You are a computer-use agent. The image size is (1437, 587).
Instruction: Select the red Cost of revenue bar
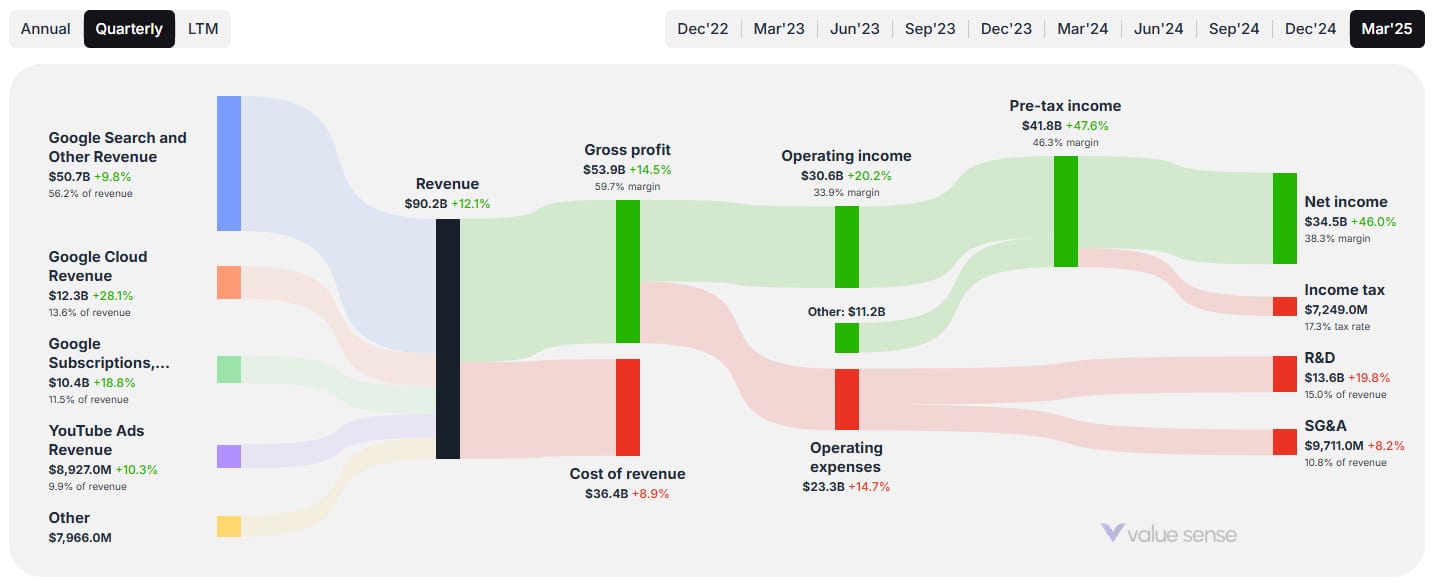(x=628, y=407)
